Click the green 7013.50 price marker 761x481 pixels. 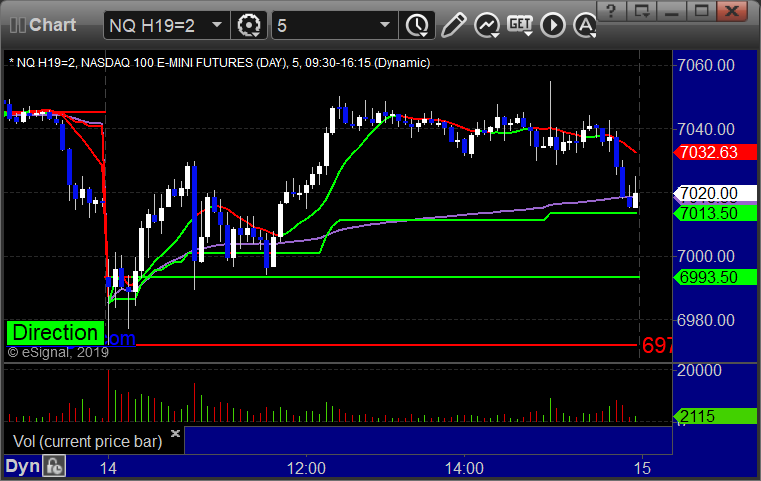click(x=715, y=213)
